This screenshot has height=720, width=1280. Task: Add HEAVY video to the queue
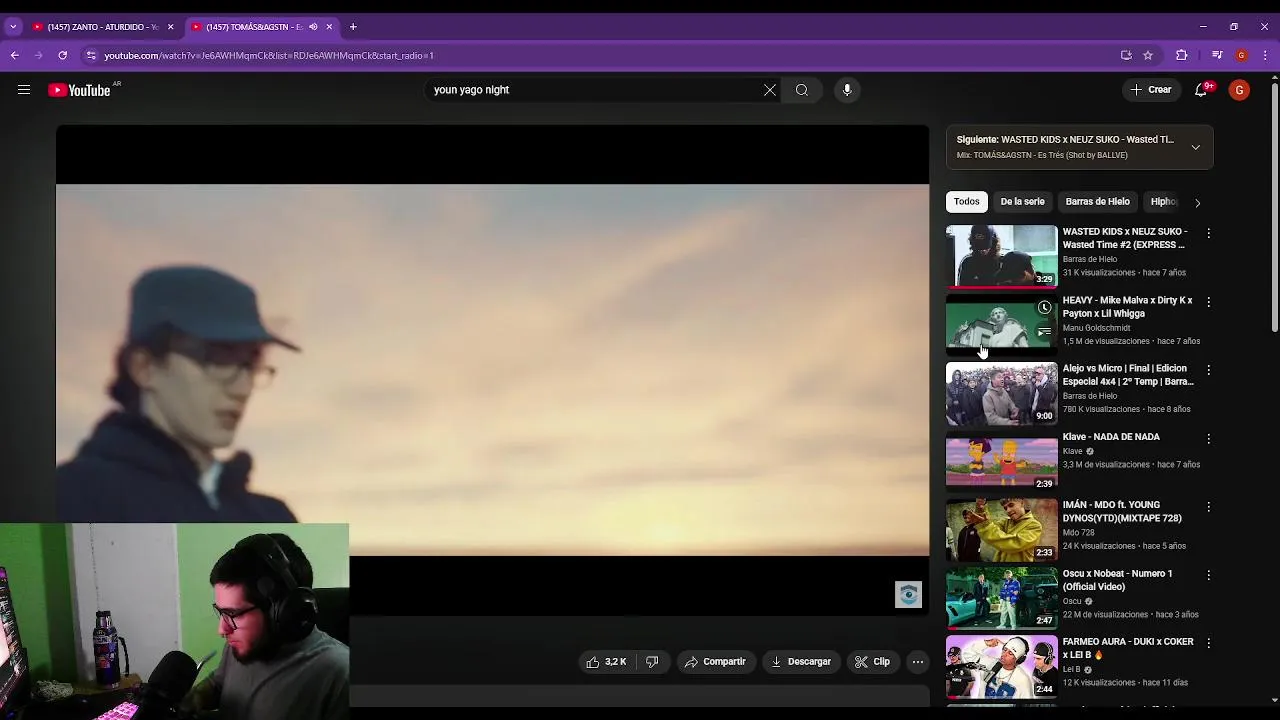coord(1044,332)
